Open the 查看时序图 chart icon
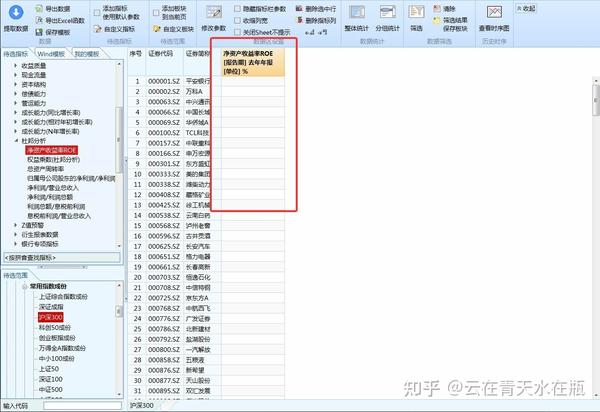Screen dimensions: 600x412 [494, 12]
